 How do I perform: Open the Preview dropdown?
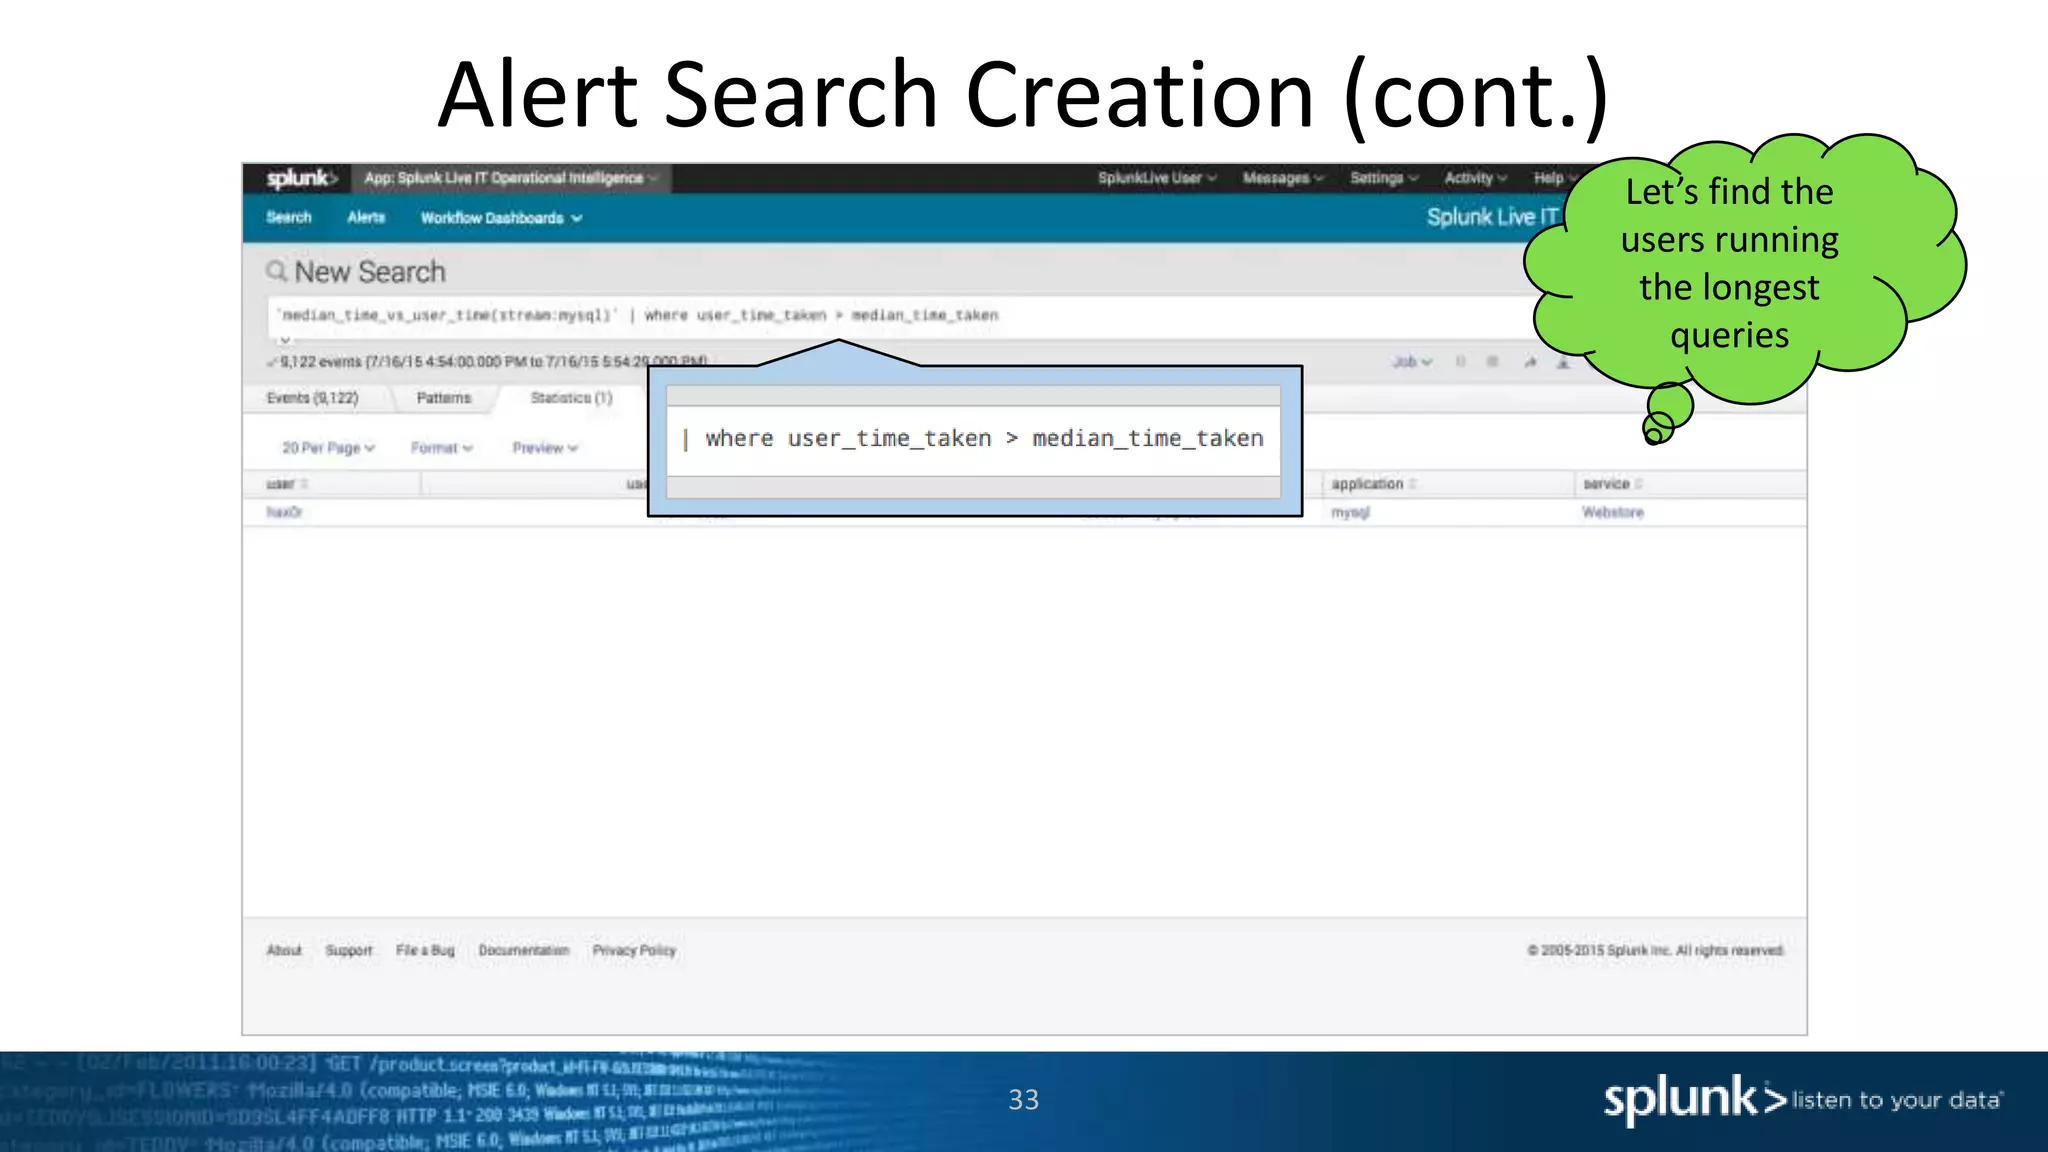[x=545, y=448]
